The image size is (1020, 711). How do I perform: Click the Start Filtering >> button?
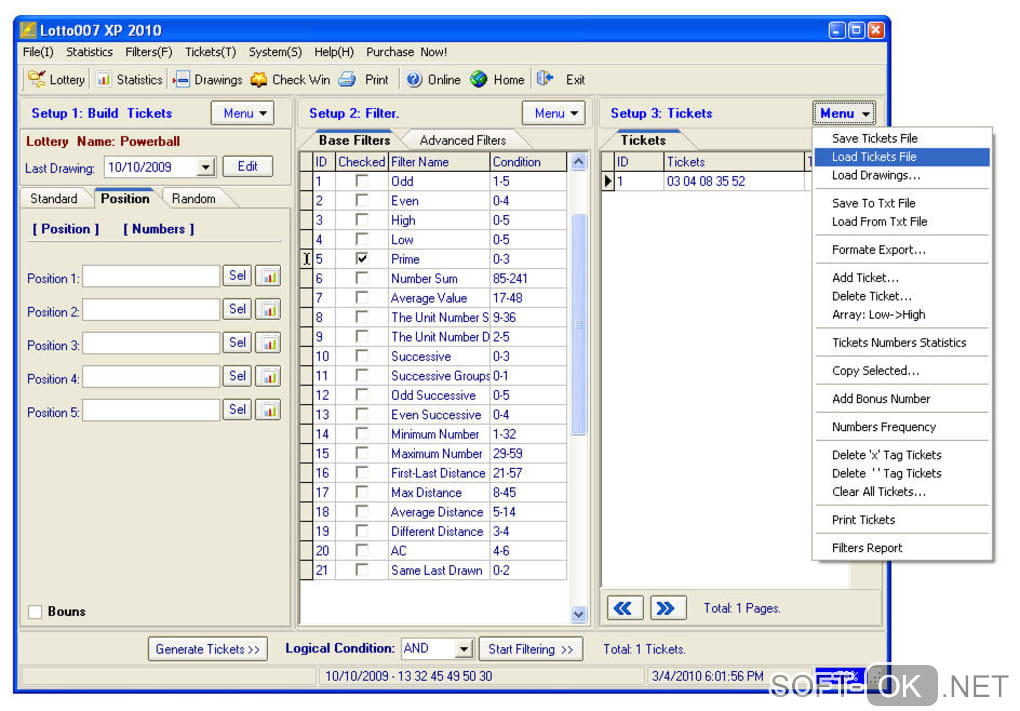(x=531, y=649)
